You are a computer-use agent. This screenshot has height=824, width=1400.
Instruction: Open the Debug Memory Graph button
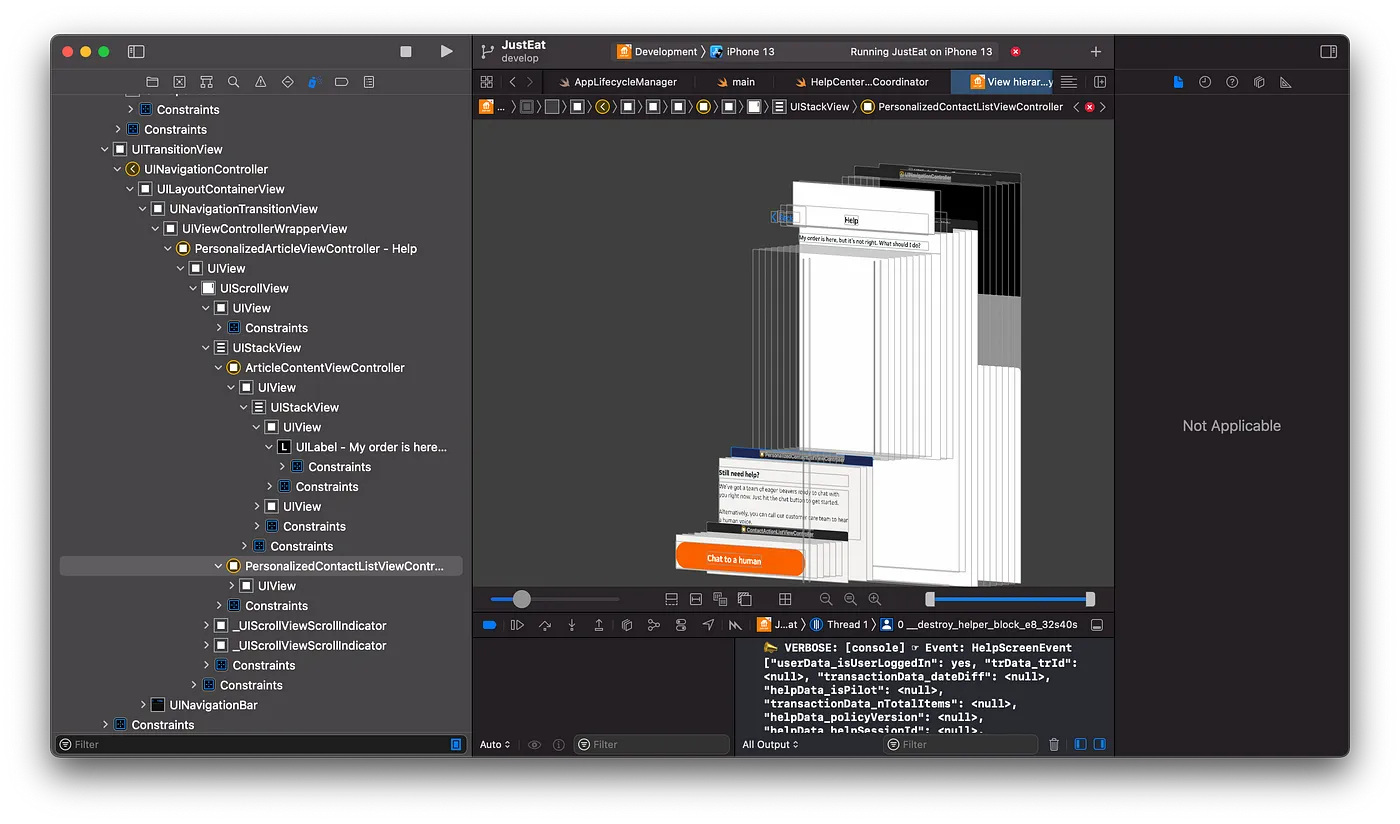point(654,625)
